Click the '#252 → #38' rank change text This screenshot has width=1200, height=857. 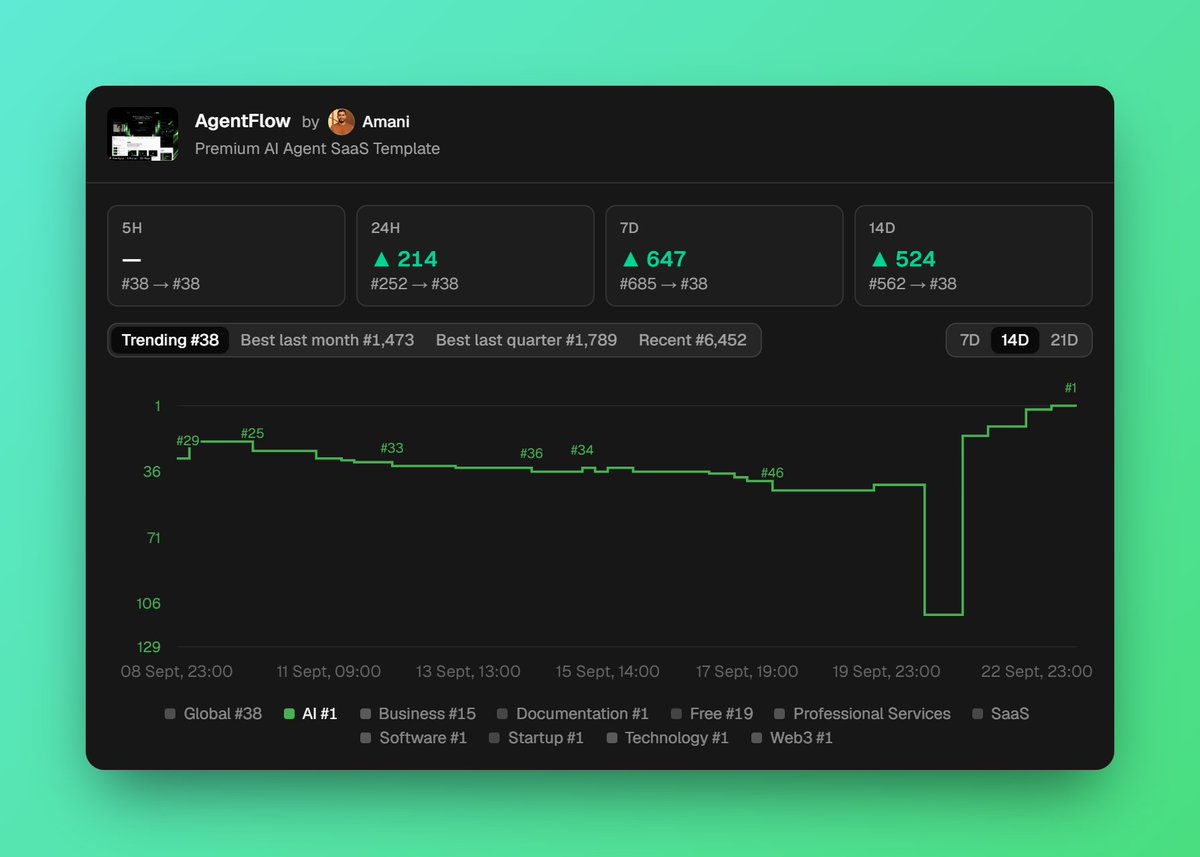(x=414, y=284)
